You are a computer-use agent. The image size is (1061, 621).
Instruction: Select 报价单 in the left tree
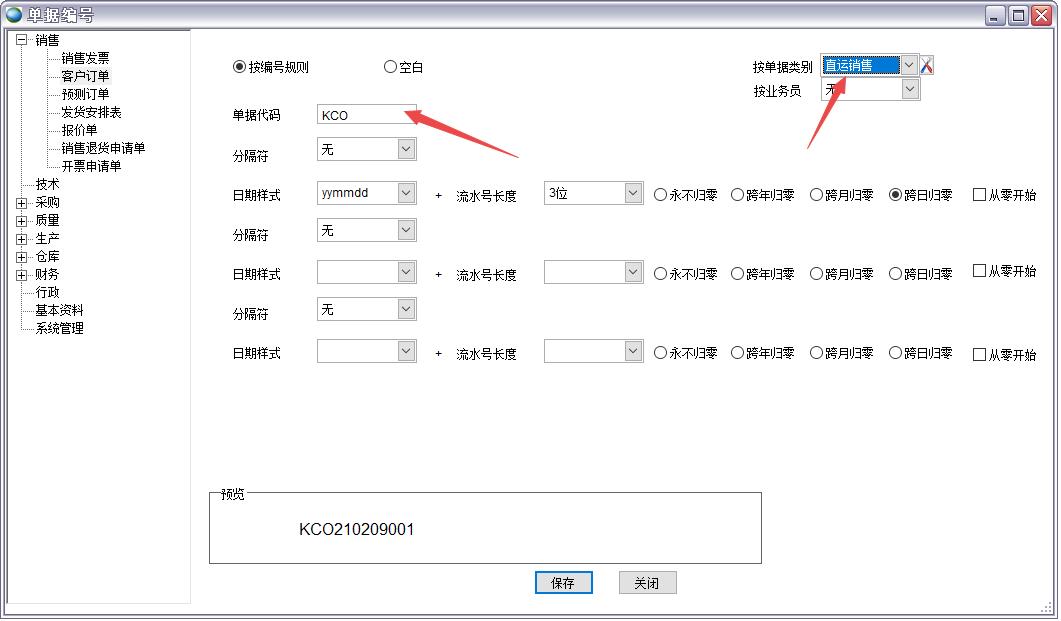pos(78,130)
